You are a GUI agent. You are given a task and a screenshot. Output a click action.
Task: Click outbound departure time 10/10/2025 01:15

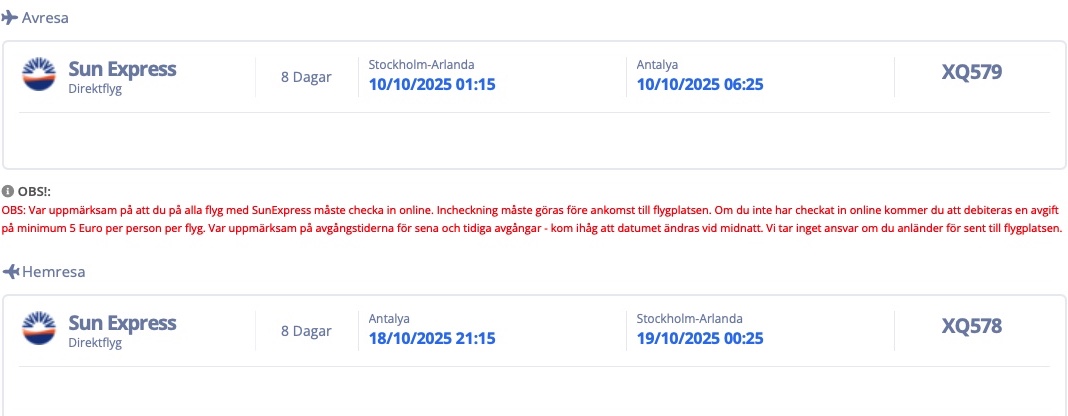[432, 84]
